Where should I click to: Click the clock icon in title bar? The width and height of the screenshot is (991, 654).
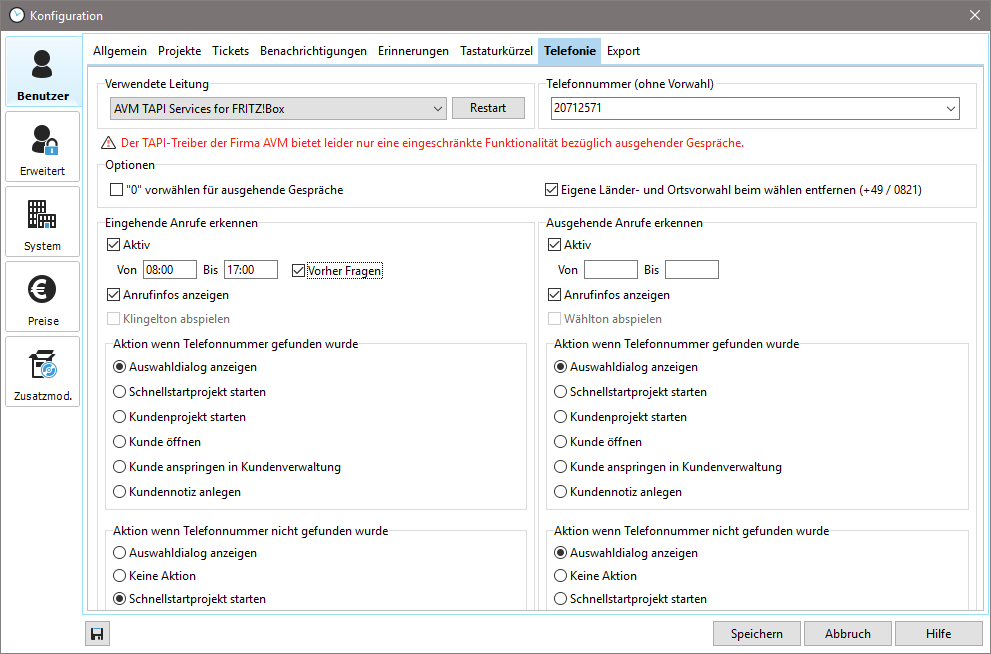click(x=16, y=15)
